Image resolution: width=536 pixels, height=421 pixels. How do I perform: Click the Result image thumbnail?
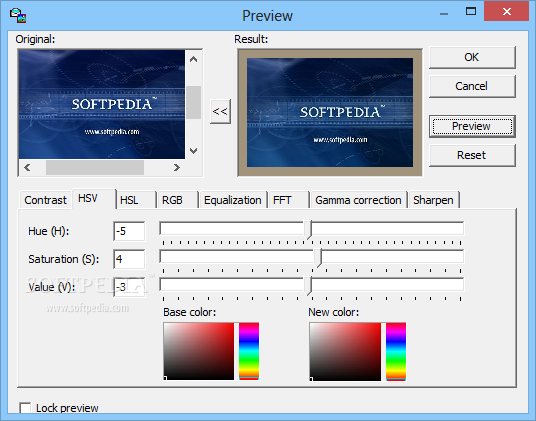pos(330,112)
